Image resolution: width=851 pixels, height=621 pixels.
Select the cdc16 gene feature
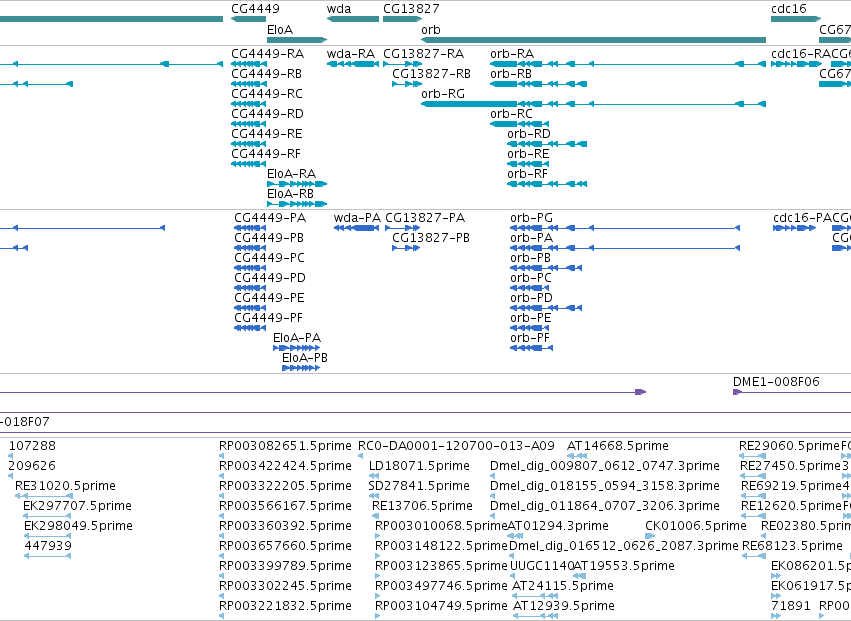click(x=796, y=19)
